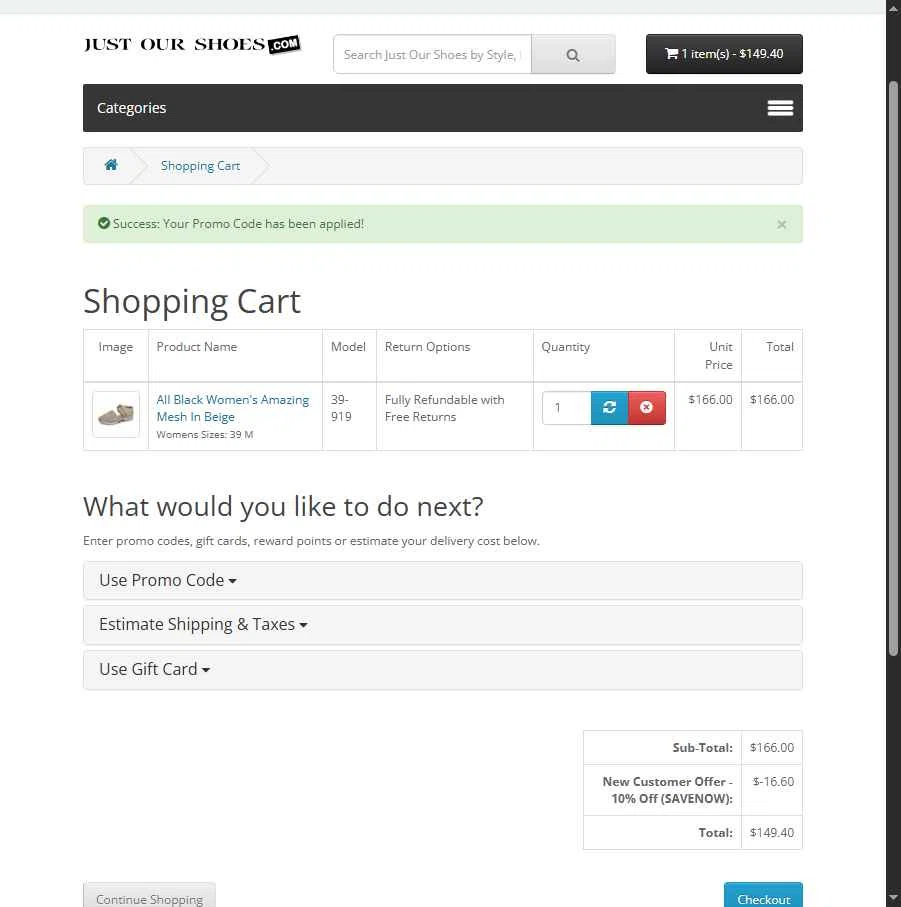
Task: Click the Unit Price column header
Action: click(x=718, y=356)
